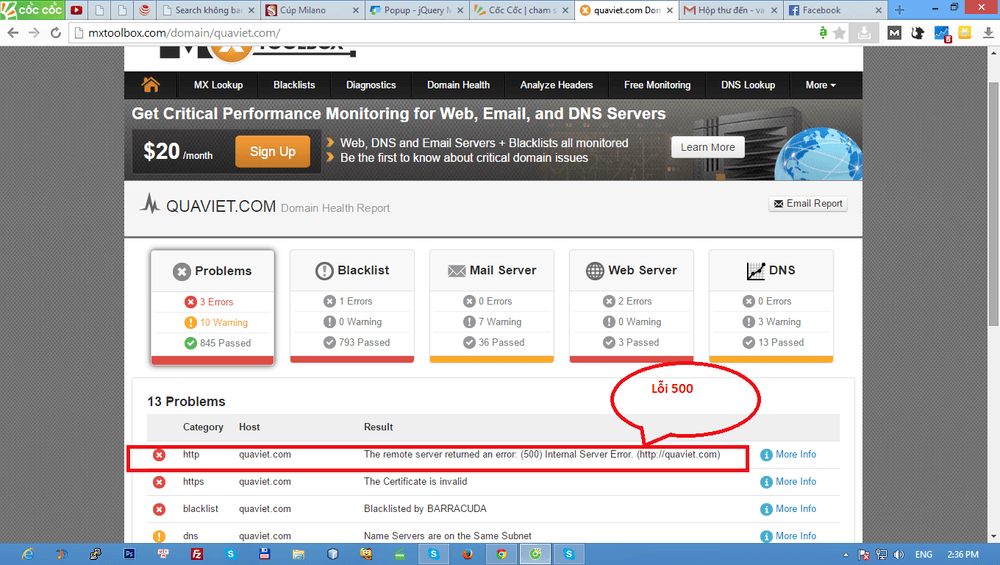Click '10 Warning' in Problems card

click(x=224, y=323)
